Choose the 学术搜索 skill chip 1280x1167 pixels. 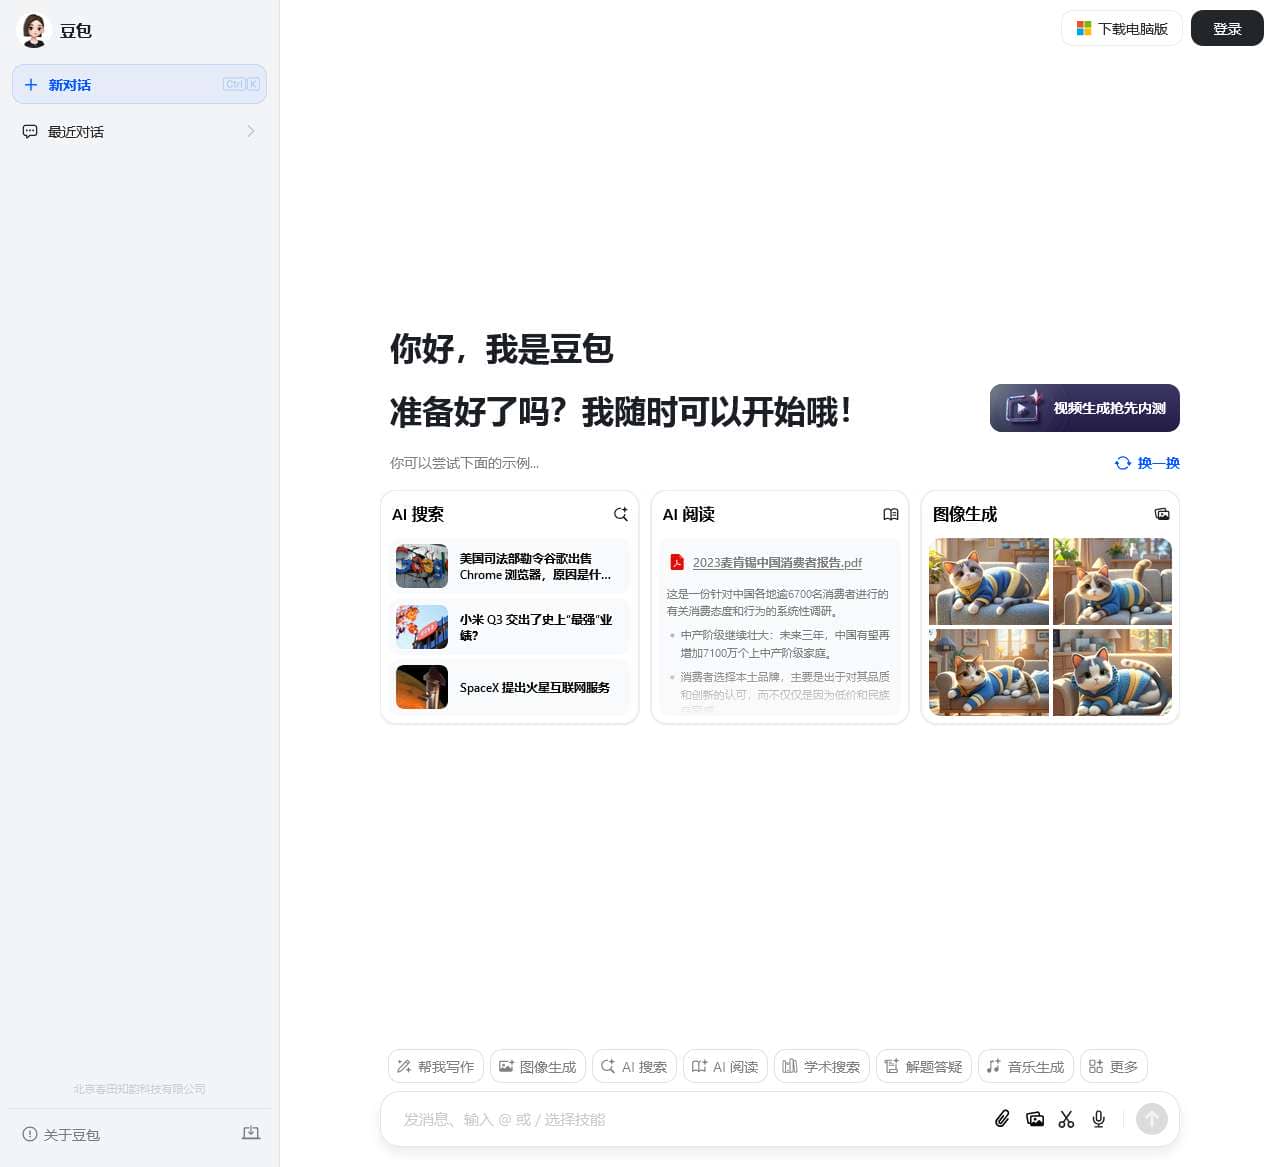click(x=822, y=1066)
